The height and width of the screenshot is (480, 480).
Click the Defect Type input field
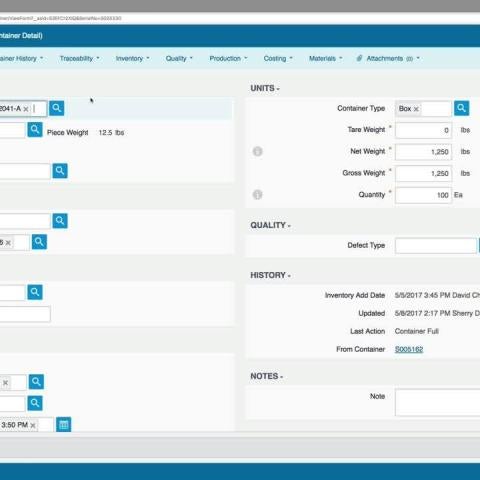pyautogui.click(x=436, y=246)
